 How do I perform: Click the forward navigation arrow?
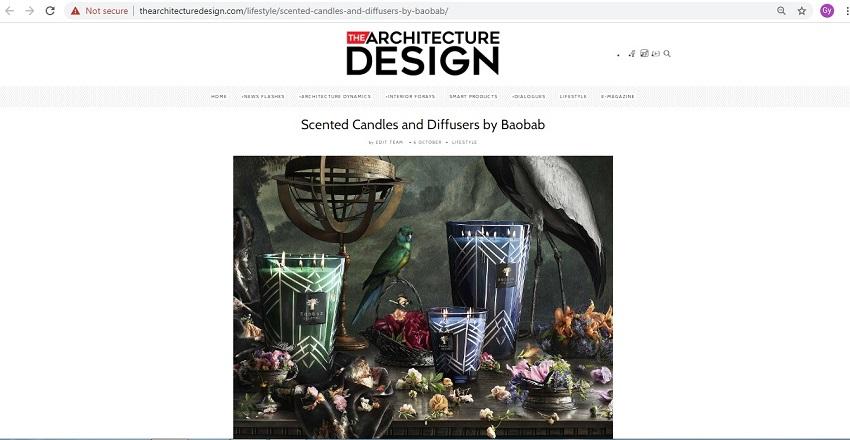tap(29, 11)
